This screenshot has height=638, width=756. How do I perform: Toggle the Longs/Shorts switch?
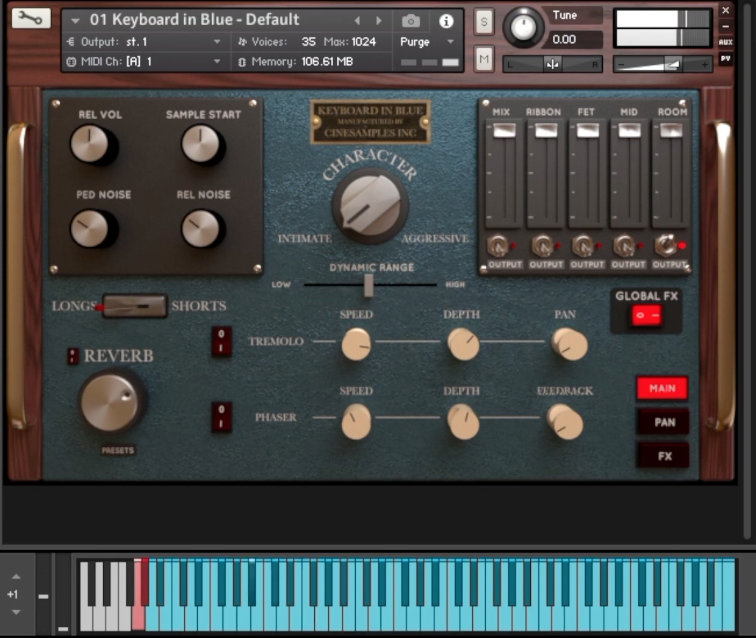point(135,306)
